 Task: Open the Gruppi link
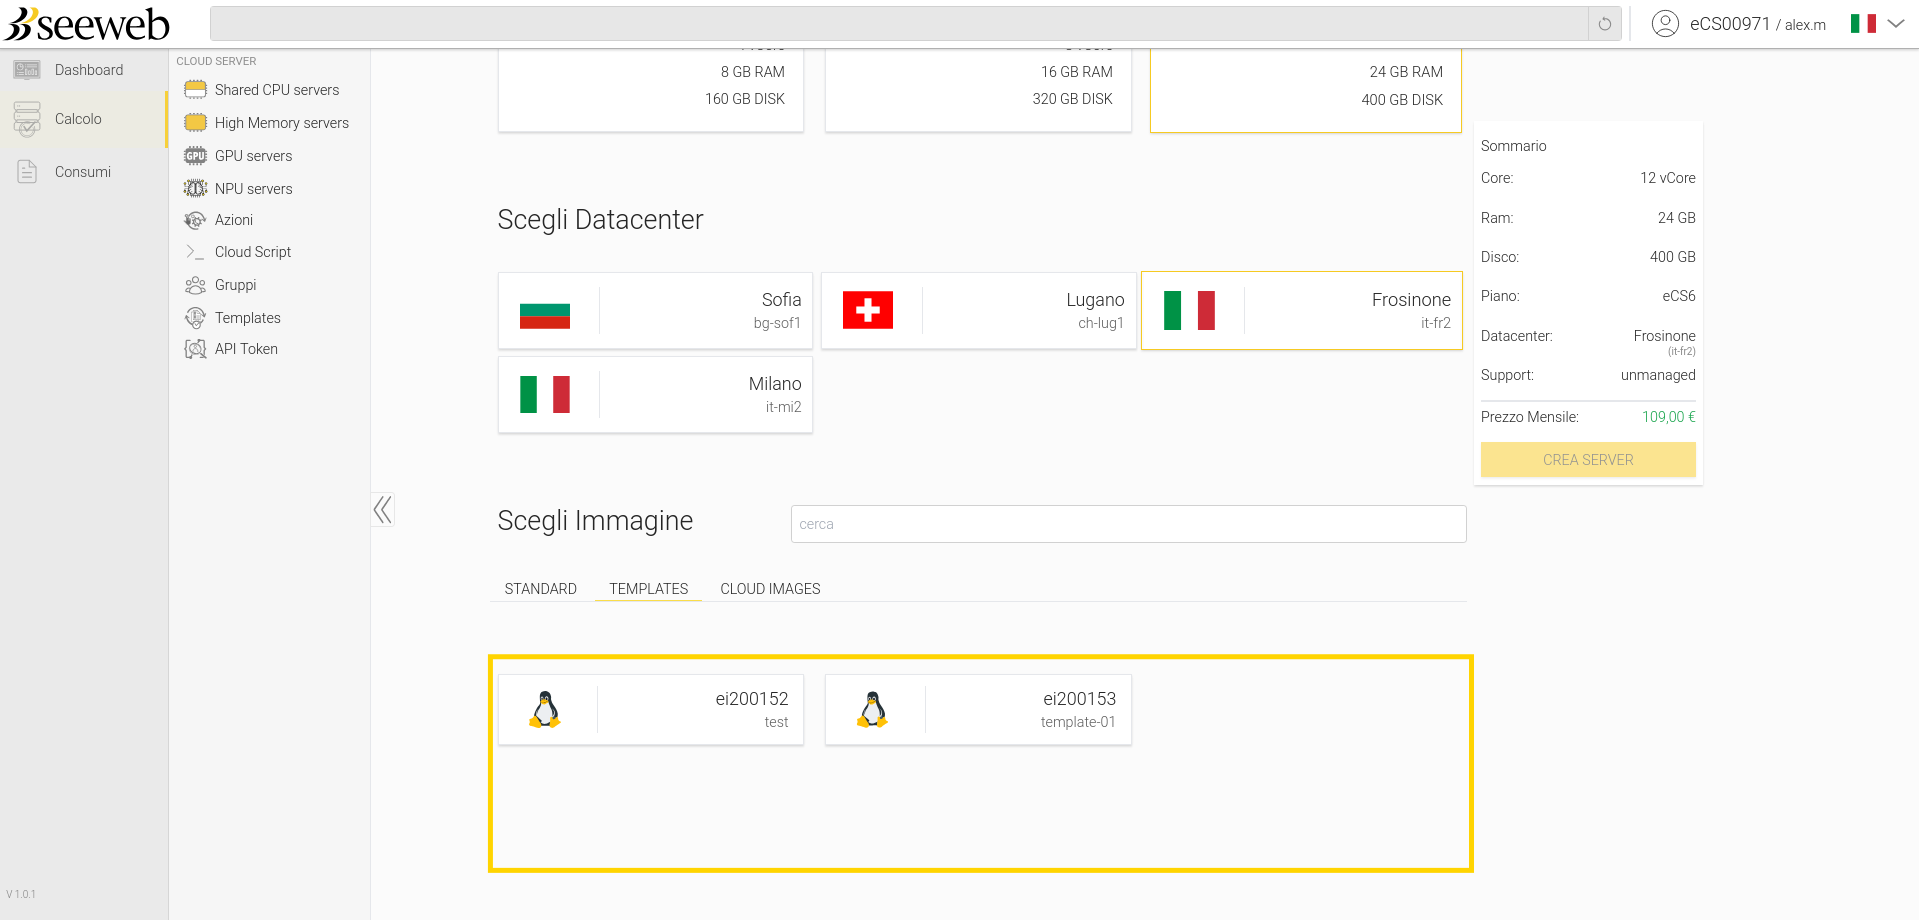[236, 285]
